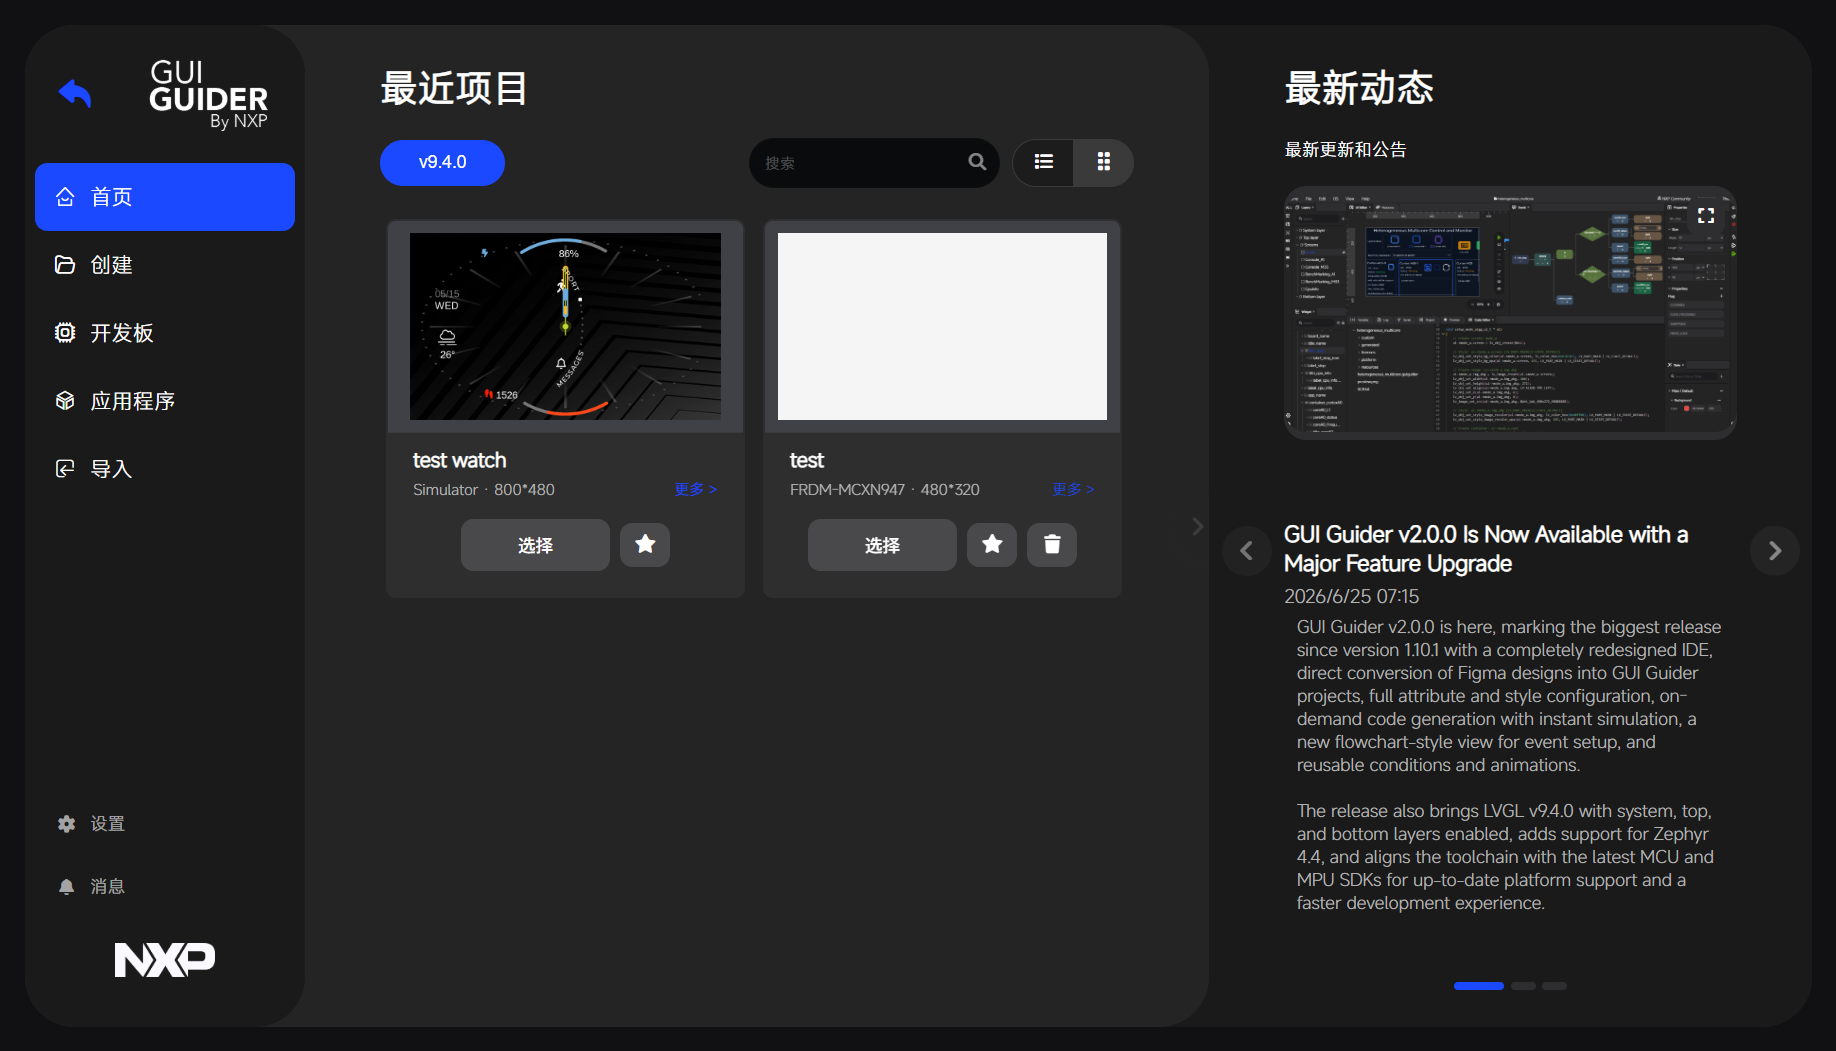Click the FRDM-MCXN947 480*320 text
The image size is (1836, 1051).
point(885,489)
